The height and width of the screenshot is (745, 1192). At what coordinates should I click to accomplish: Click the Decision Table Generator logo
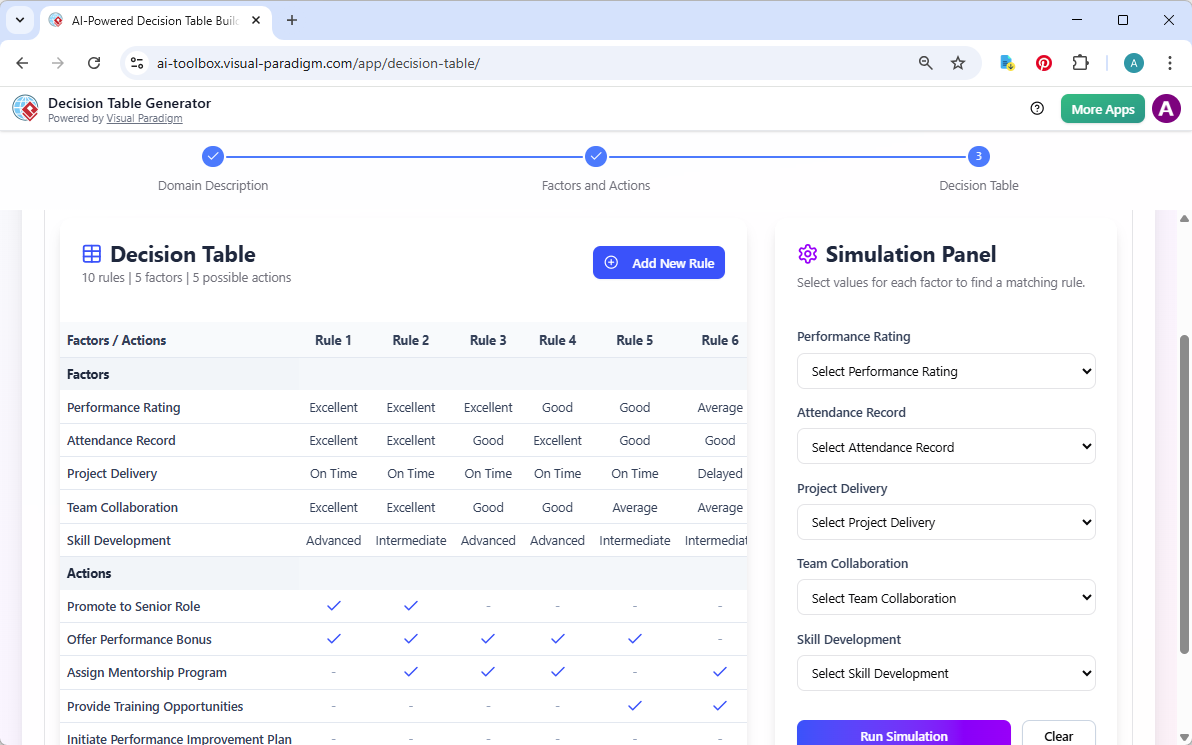point(25,108)
